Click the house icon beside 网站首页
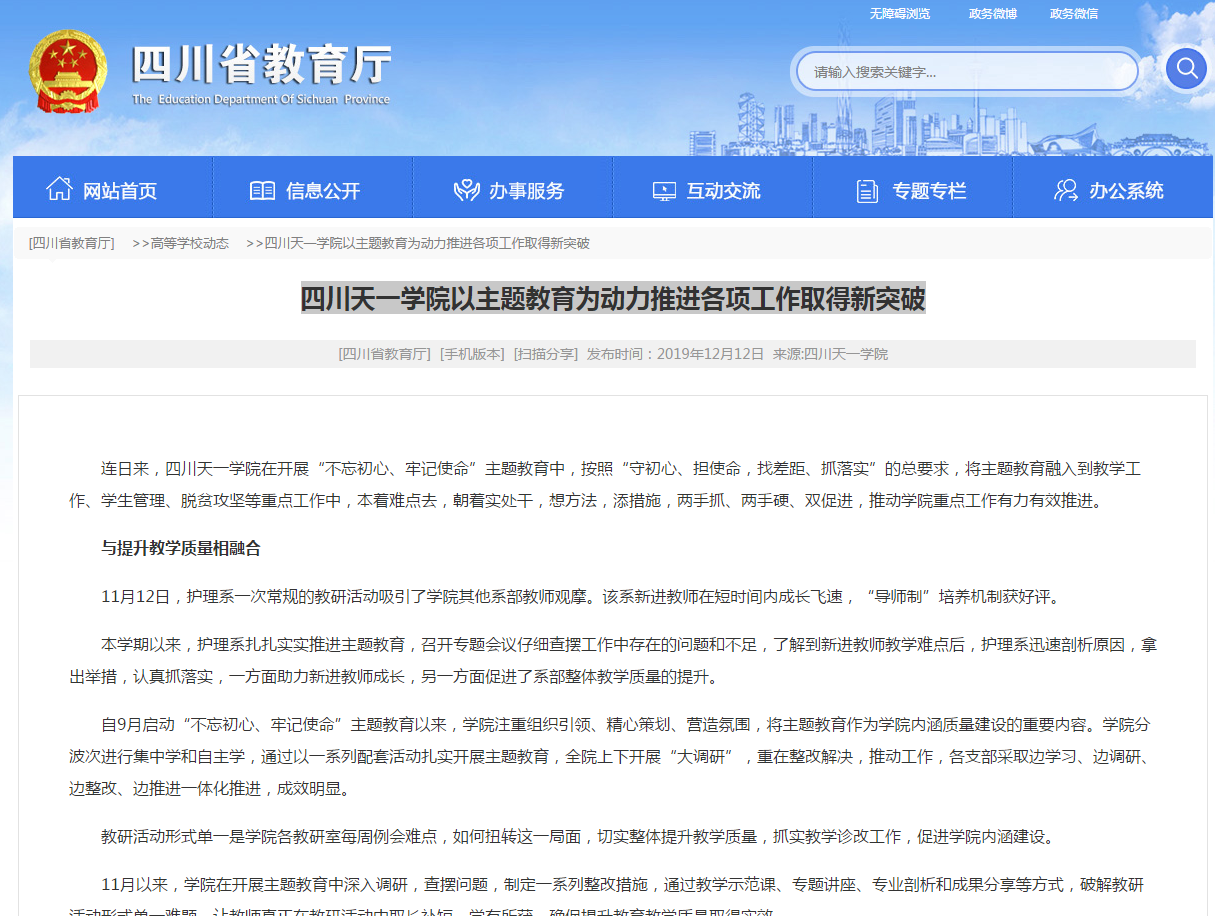This screenshot has width=1215, height=916. [59, 189]
